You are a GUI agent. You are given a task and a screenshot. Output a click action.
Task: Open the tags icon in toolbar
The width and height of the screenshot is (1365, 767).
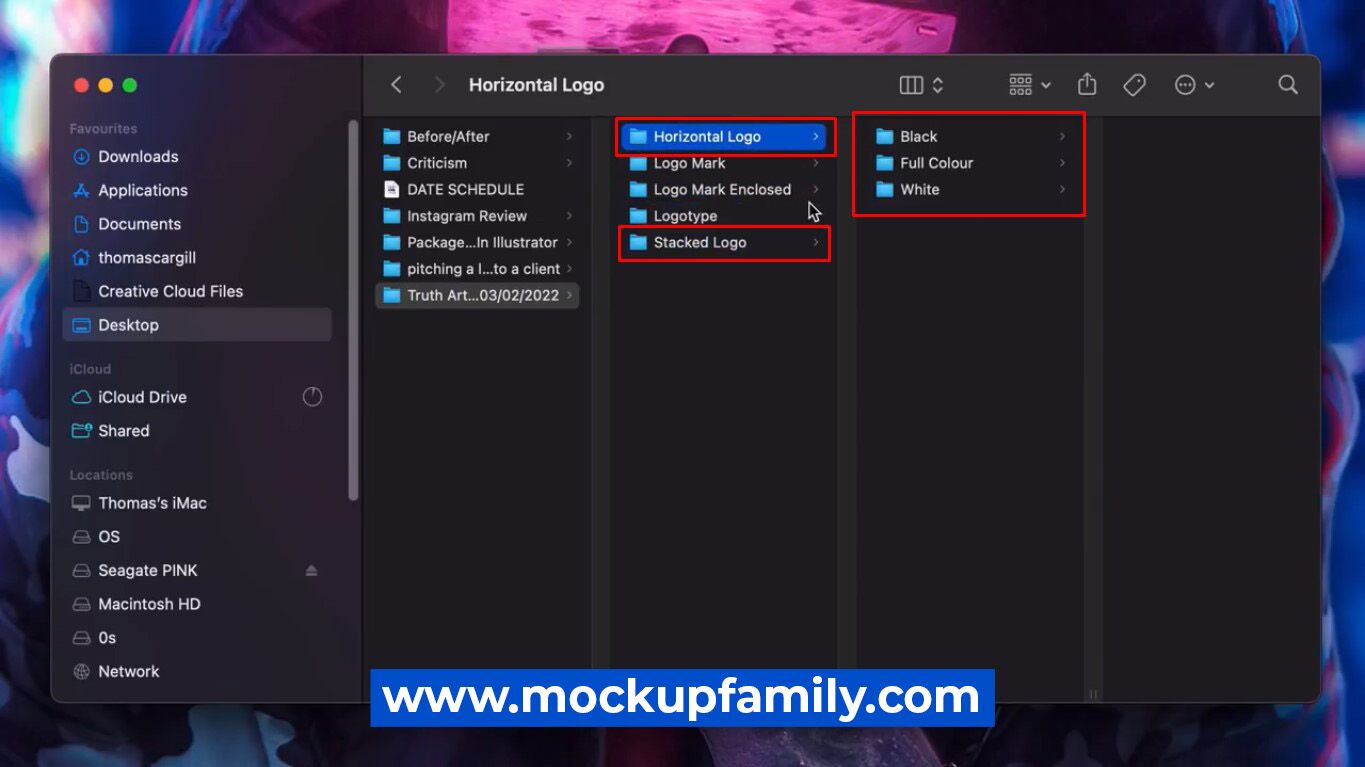coord(1134,85)
